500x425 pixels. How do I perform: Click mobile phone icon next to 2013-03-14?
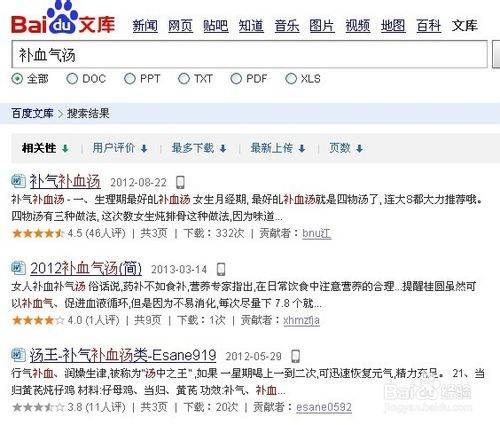(x=221, y=269)
